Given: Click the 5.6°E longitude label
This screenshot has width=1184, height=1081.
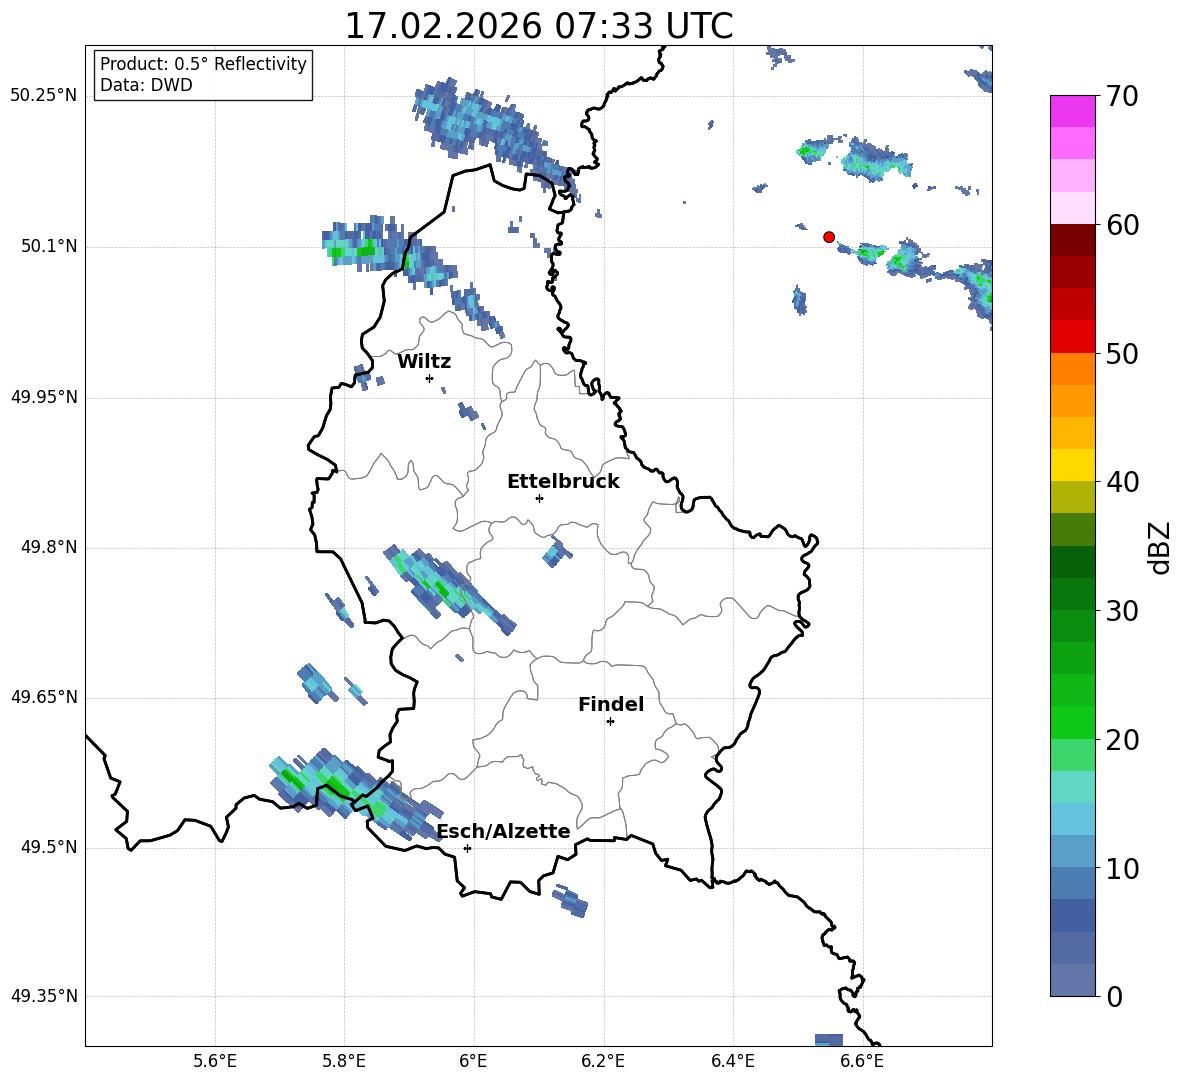Looking at the screenshot, I should tap(215, 1061).
